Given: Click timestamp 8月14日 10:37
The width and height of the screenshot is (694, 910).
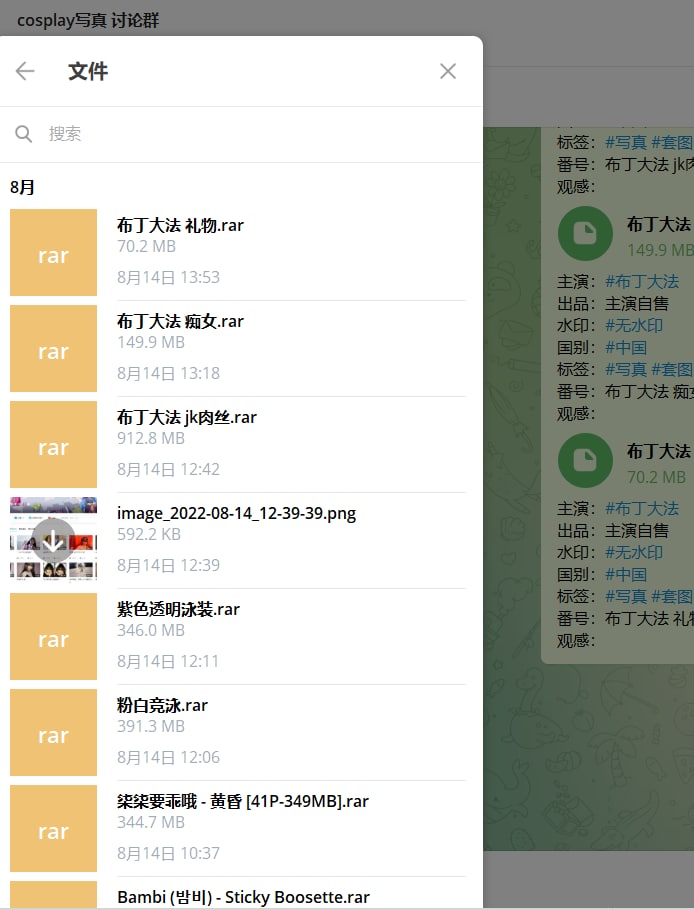Looking at the screenshot, I should point(168,853).
